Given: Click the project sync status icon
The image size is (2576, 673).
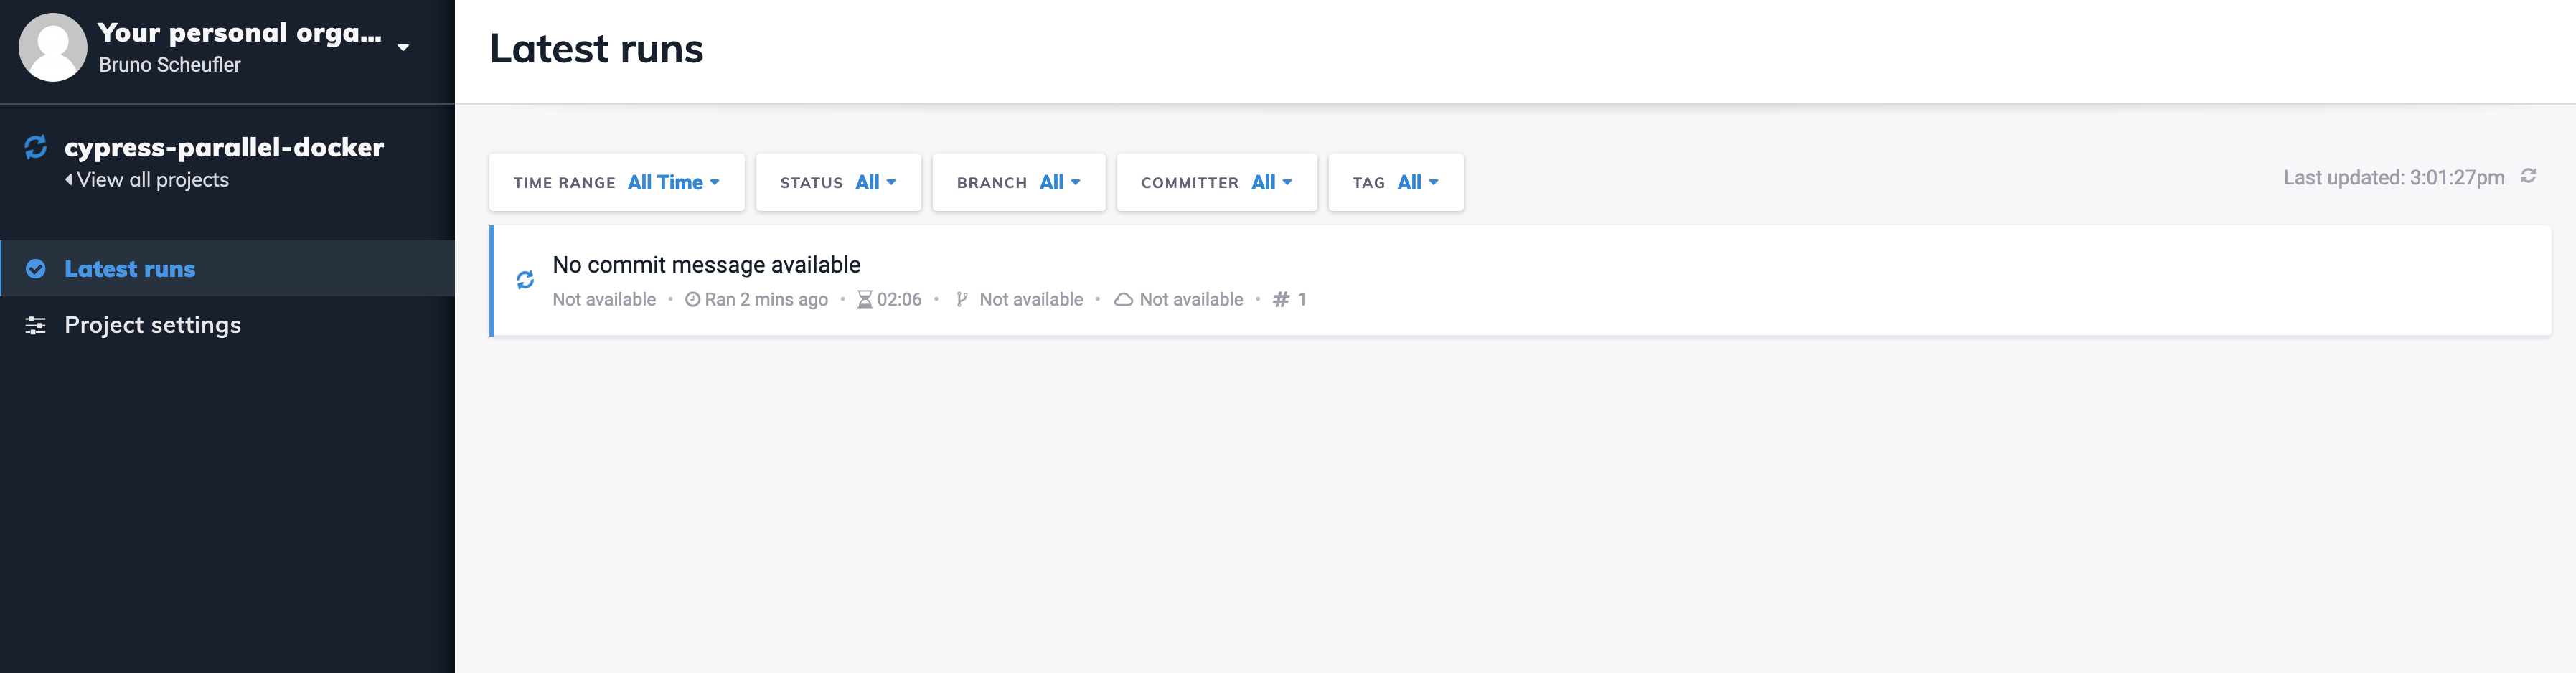Looking at the screenshot, I should pos(36,147).
